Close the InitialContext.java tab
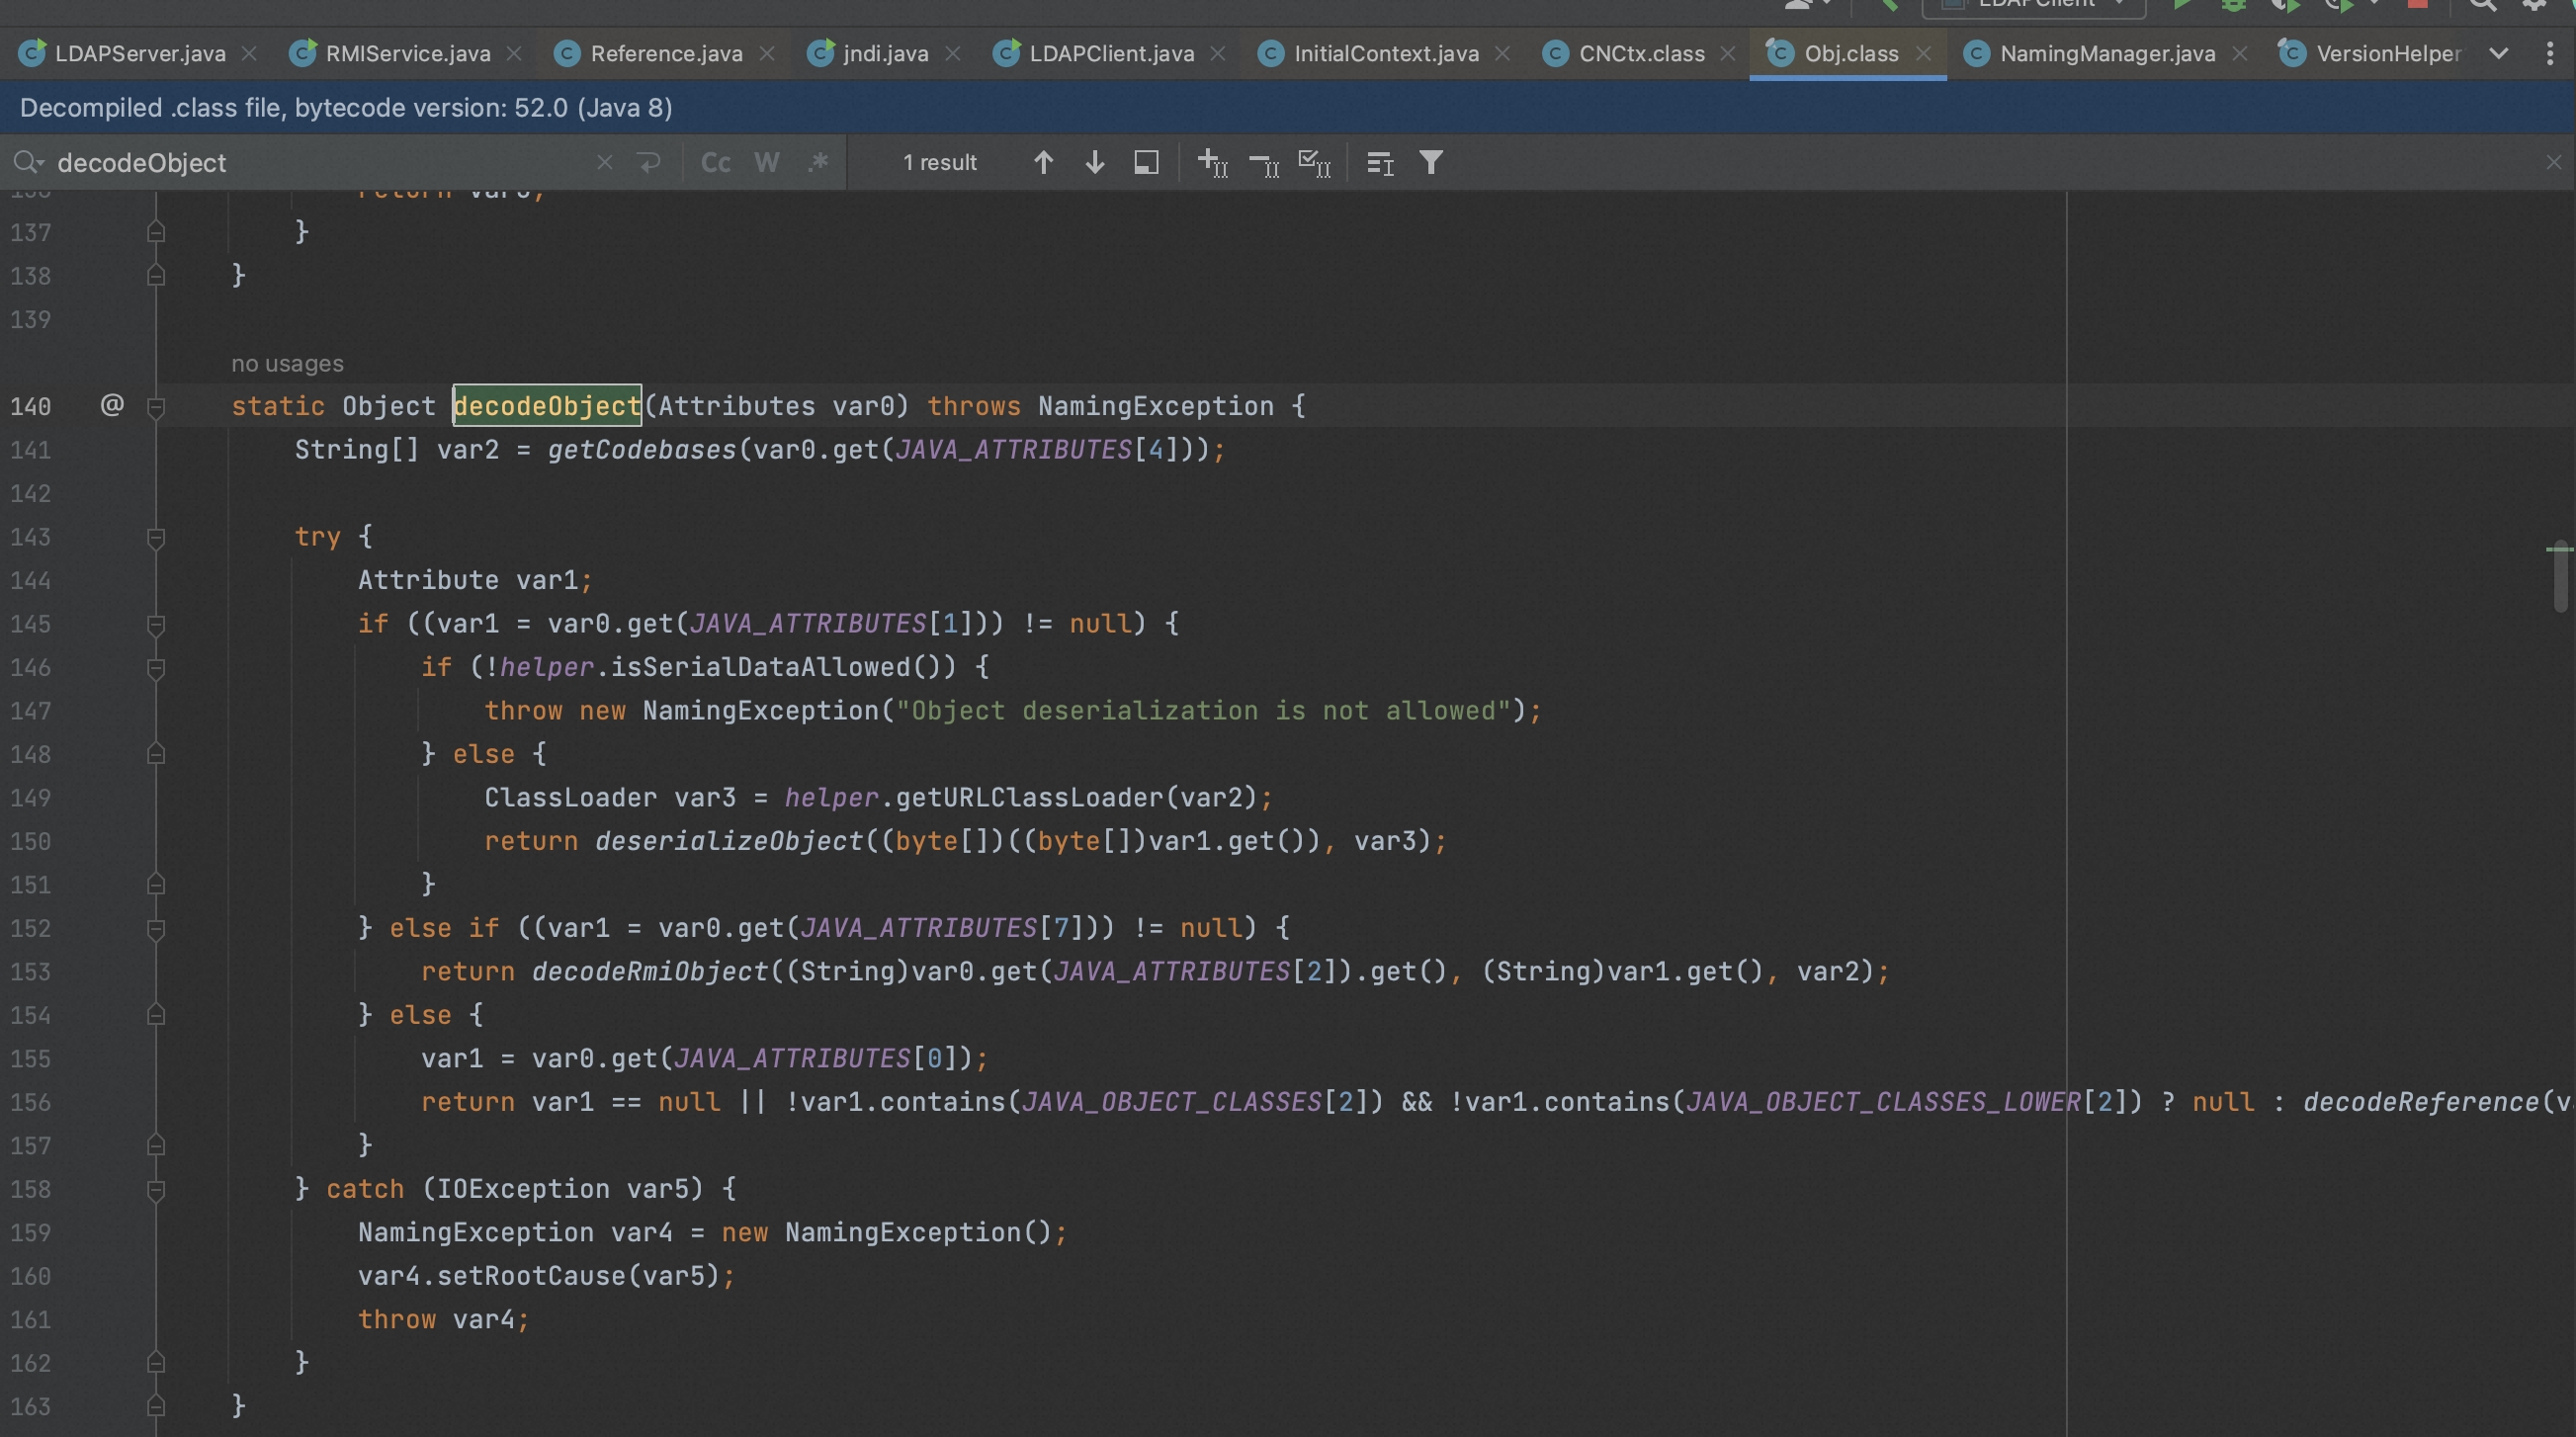The height and width of the screenshot is (1437, 2576). [1502, 53]
